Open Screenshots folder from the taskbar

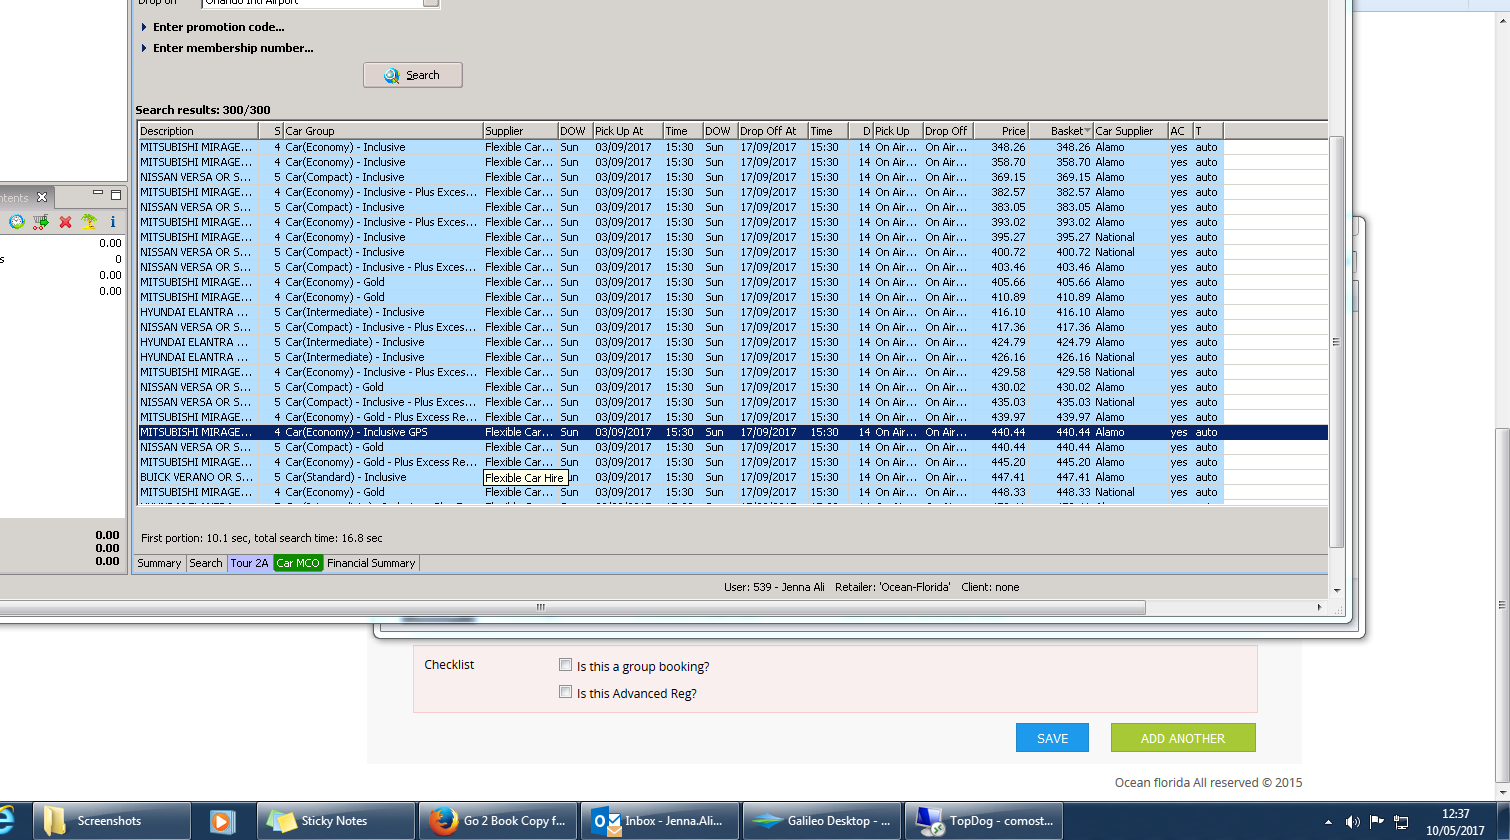[112, 821]
